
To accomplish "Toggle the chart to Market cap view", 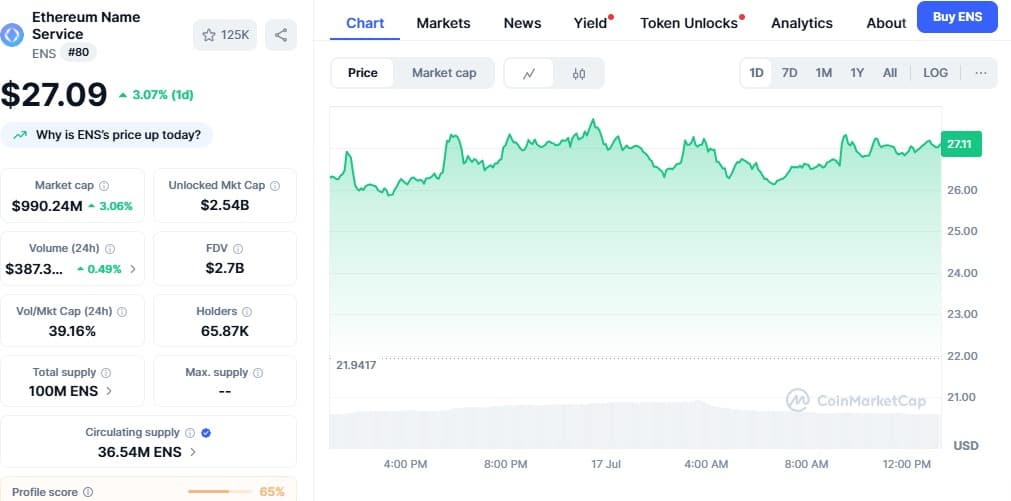I will 444,73.
